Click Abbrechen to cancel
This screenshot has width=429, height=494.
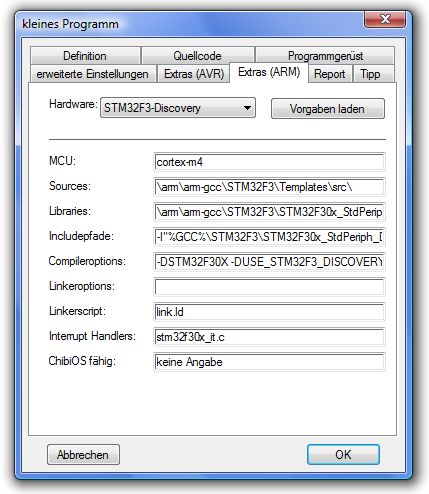click(x=83, y=455)
